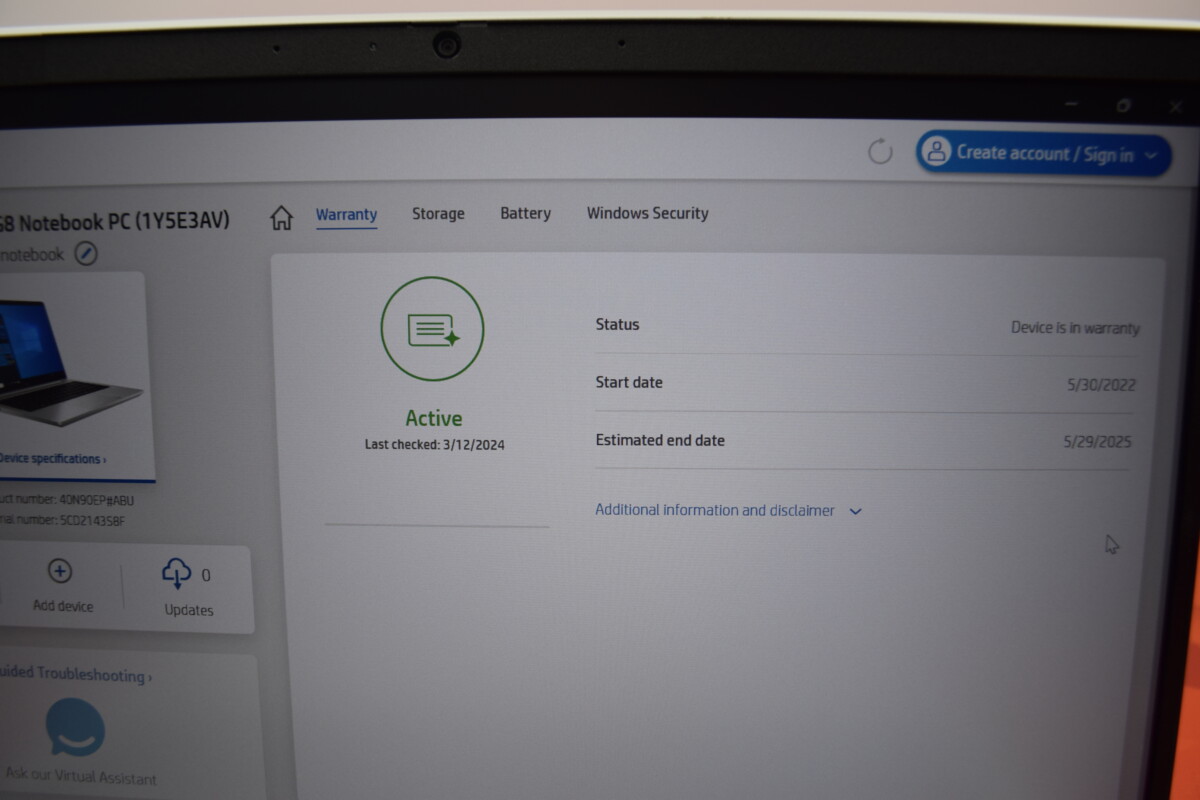Click the Virtual Assistant chat icon
This screenshot has height=800, width=1200.
75,728
